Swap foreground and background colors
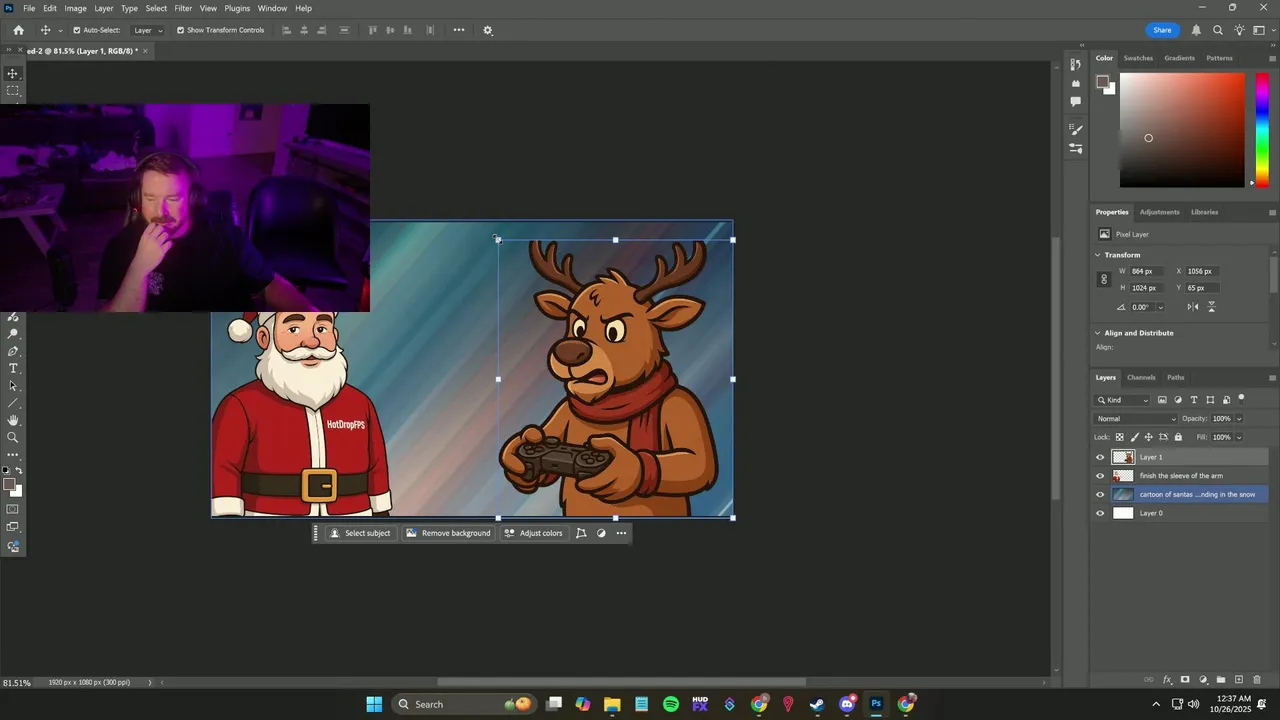Screen dimensions: 1280x720 [x=19, y=470]
